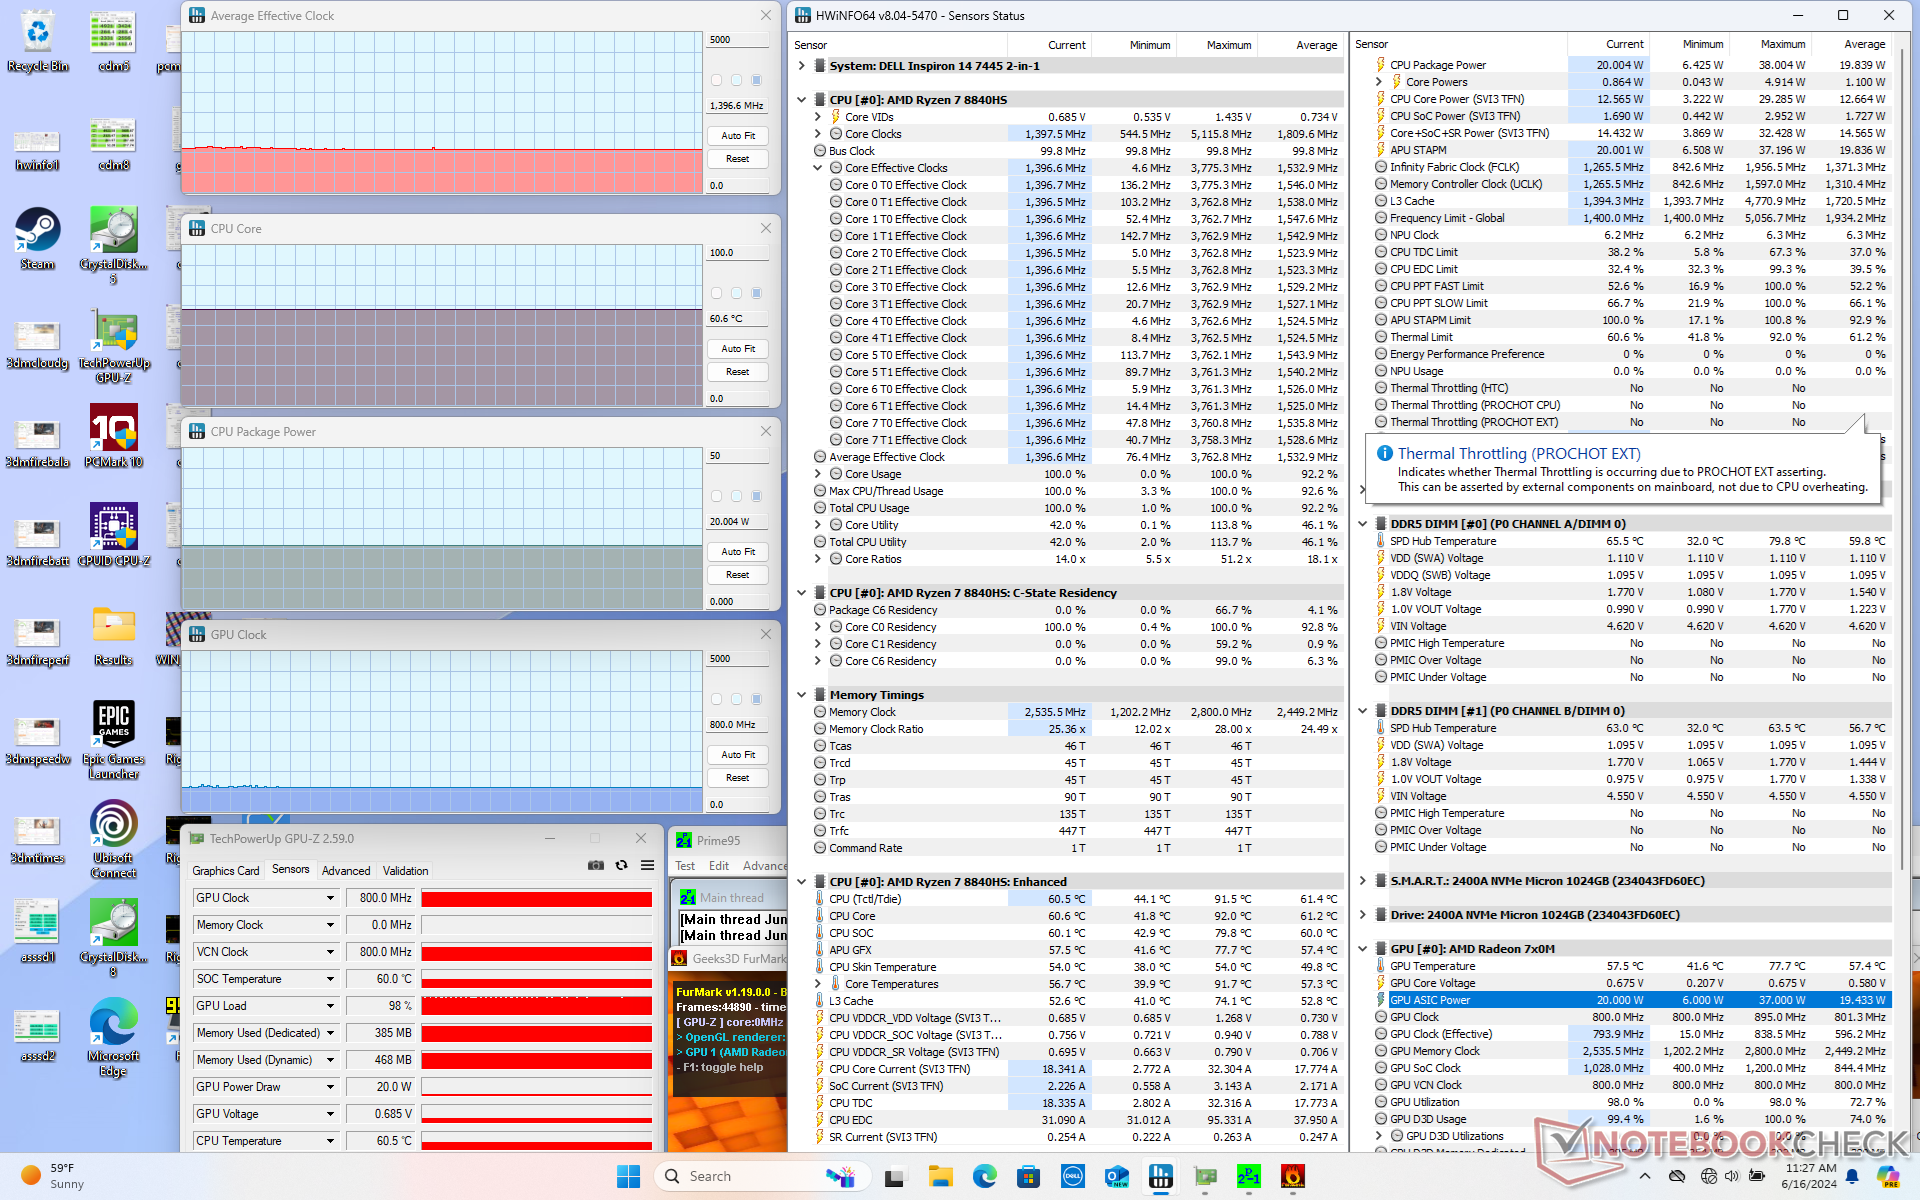
Task: Toggle rightmost checkbox in CPU Core graph
Action: [x=757, y=293]
